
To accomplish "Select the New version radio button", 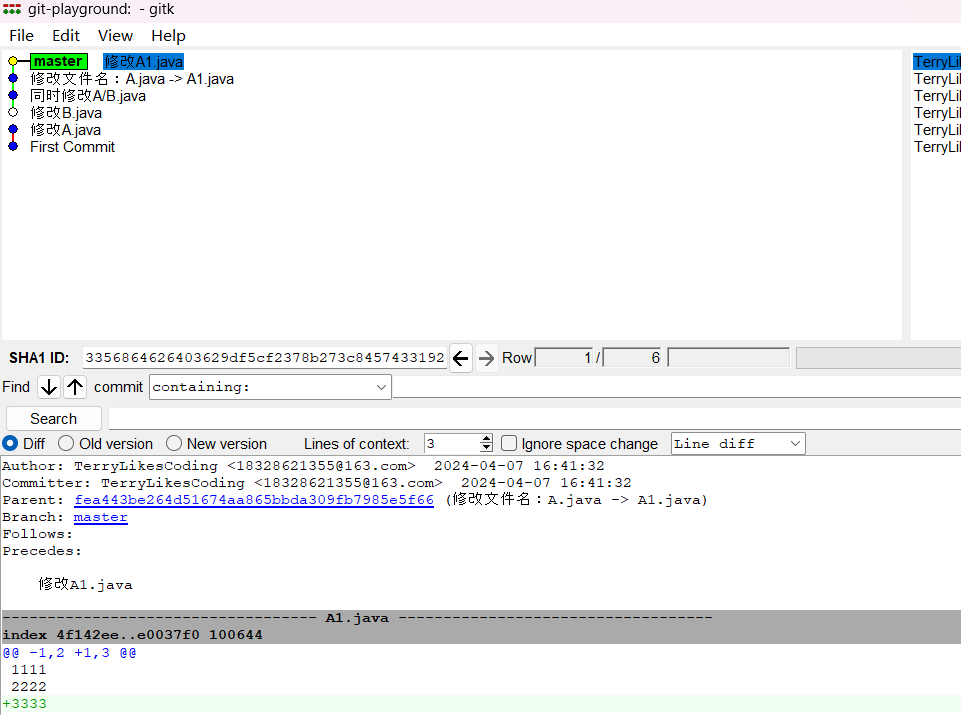I will click(174, 444).
